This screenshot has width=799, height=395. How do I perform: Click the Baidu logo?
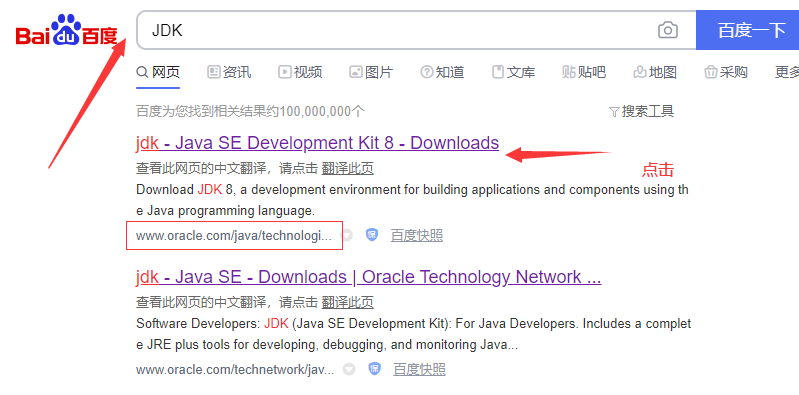click(66, 30)
